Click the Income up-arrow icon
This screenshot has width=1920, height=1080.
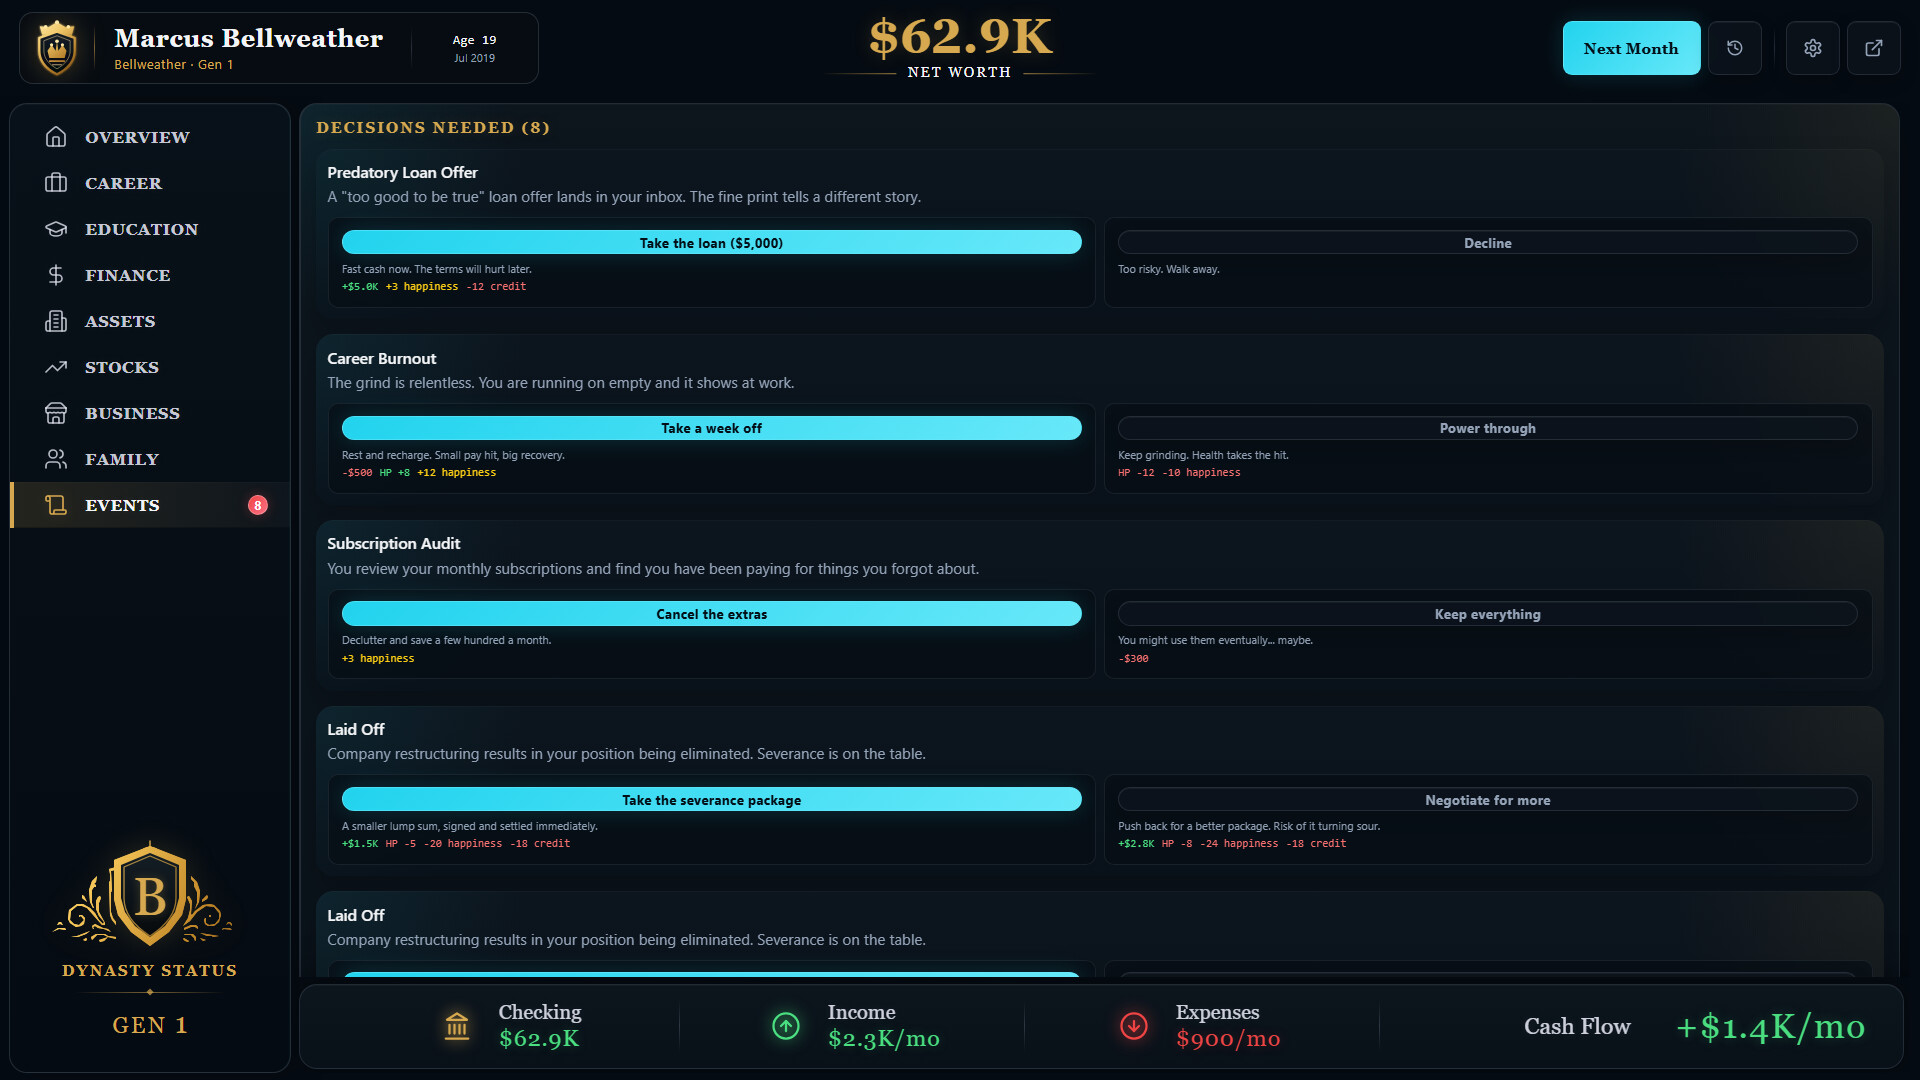point(786,1026)
